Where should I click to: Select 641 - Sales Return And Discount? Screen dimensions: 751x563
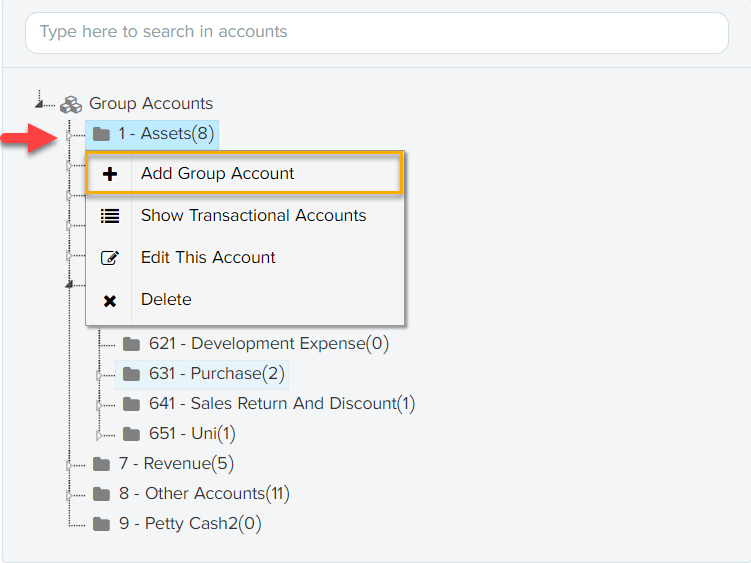coord(281,404)
